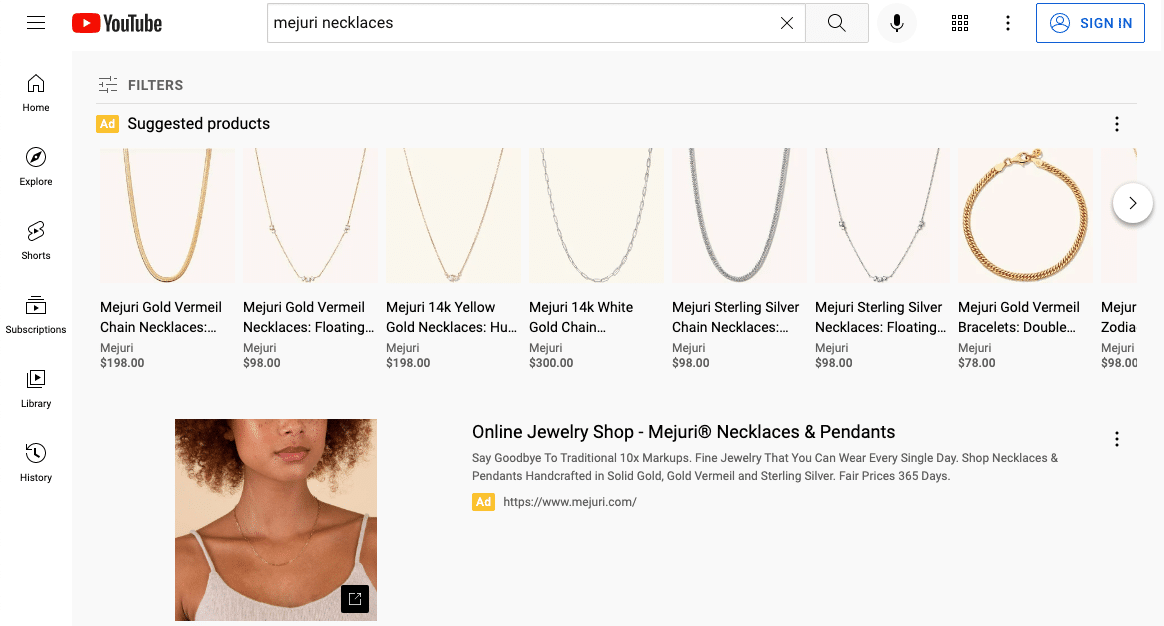Open Online Jewelry Shop - Mejuri ad headline
The height and width of the screenshot is (626, 1164).
(x=684, y=432)
